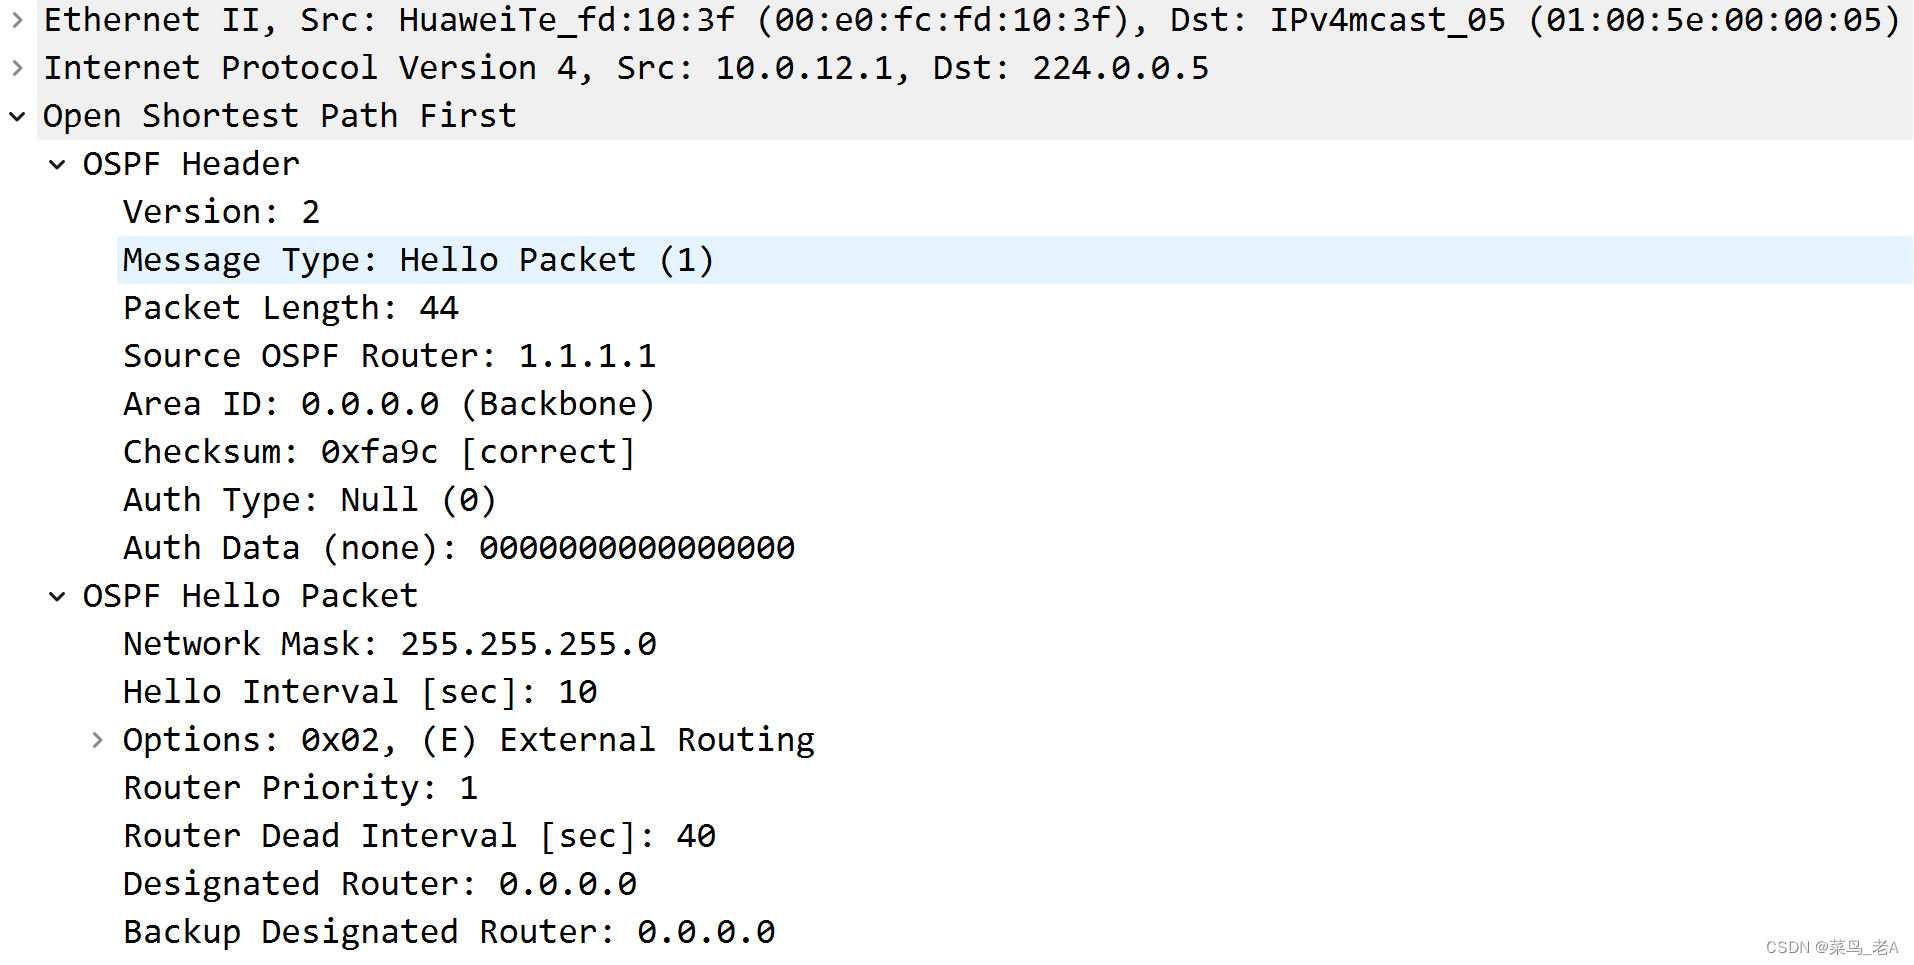The height and width of the screenshot is (965, 1914).
Task: Expand the Ethernet II frame details
Action: point(16,19)
